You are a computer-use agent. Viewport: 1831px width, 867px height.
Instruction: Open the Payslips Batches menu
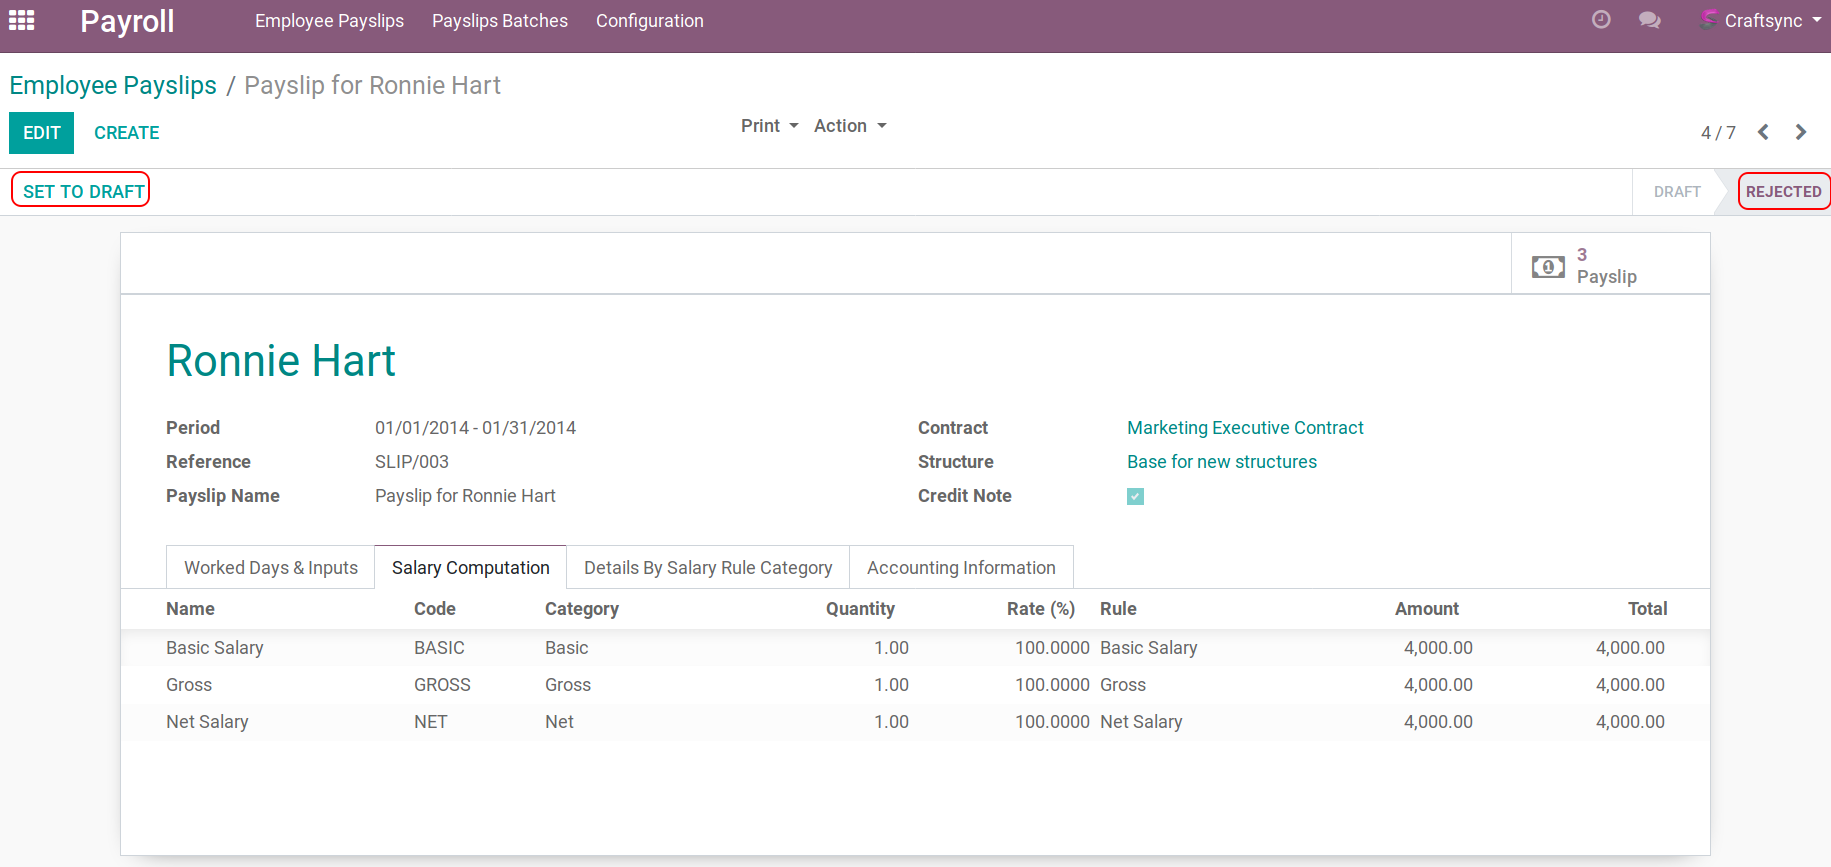point(499,21)
